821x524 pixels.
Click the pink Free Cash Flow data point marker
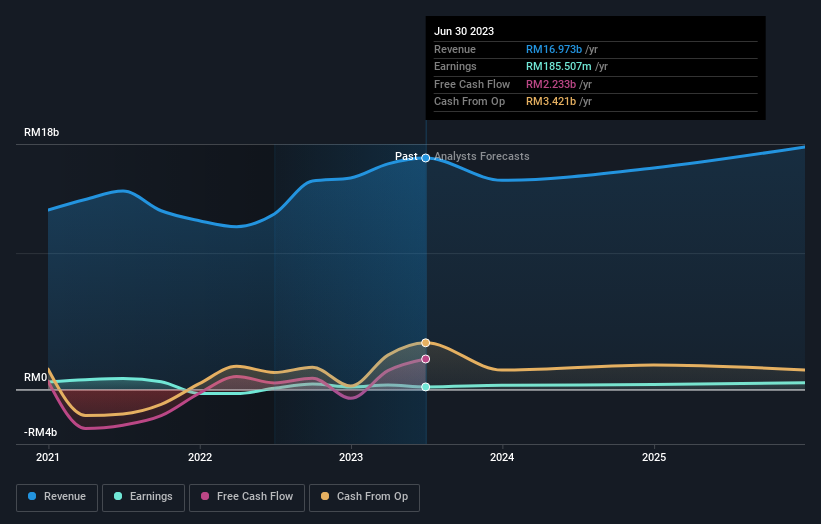pos(426,359)
